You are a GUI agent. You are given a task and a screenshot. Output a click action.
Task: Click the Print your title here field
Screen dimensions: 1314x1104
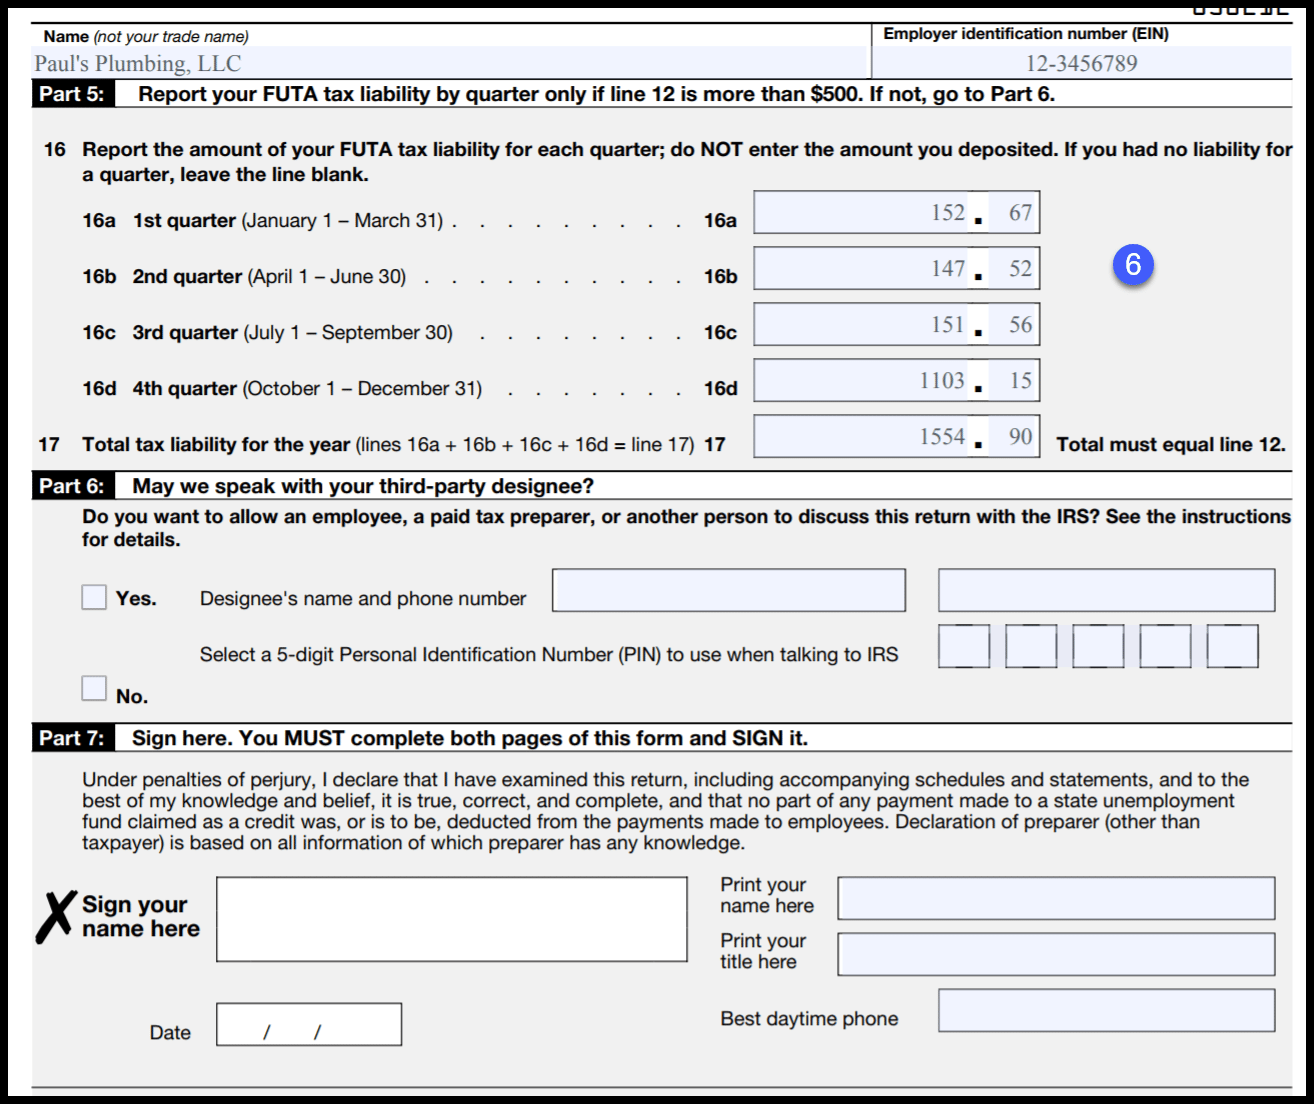point(1056,954)
